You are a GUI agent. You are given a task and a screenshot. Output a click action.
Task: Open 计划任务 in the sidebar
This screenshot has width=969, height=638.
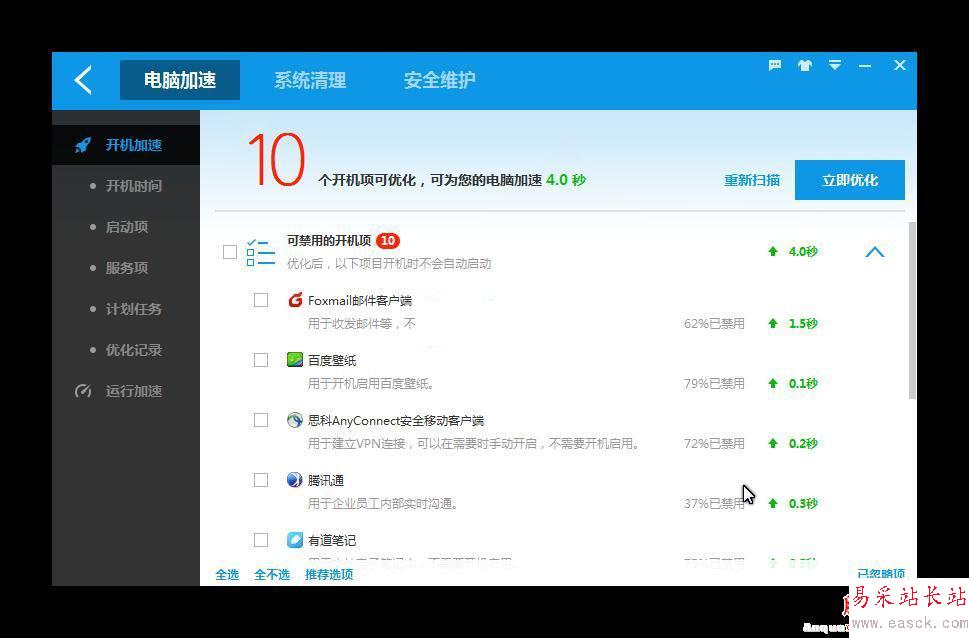[133, 308]
